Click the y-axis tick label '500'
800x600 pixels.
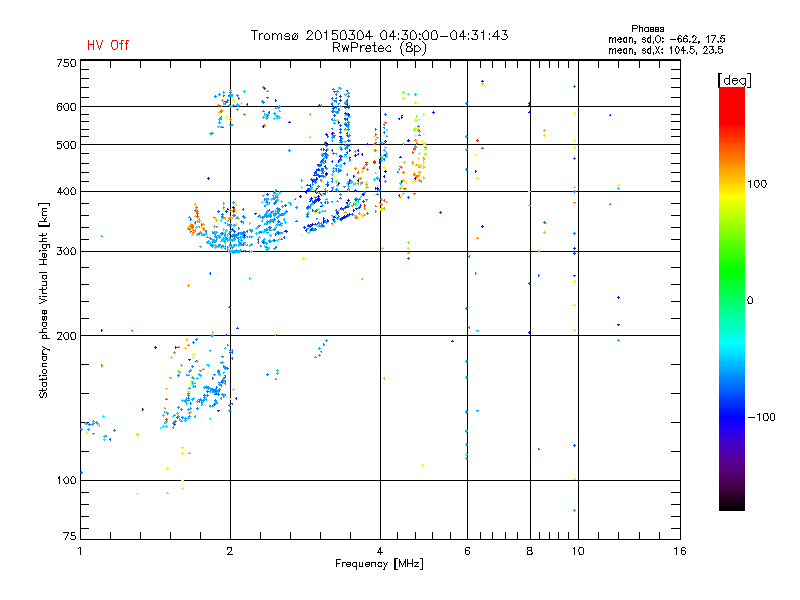66,145
